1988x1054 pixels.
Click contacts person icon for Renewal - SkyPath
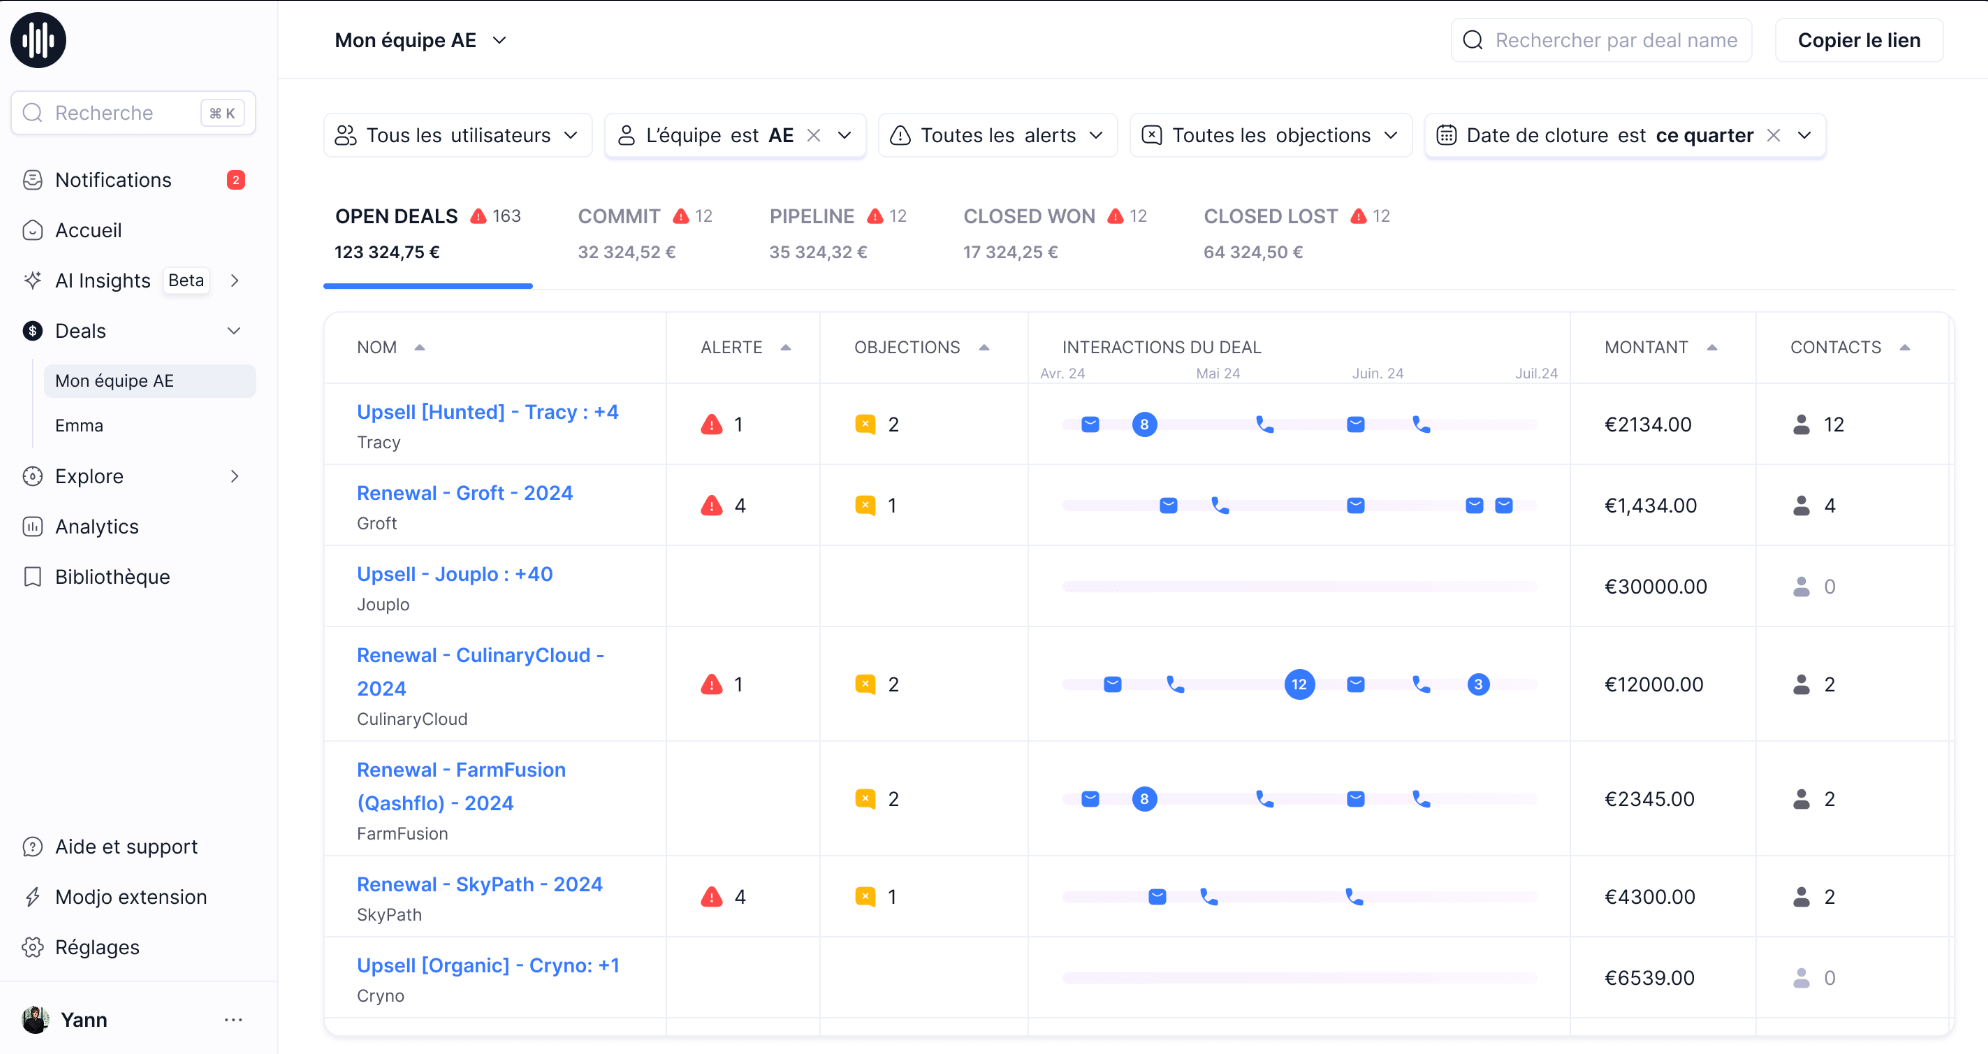click(x=1801, y=897)
